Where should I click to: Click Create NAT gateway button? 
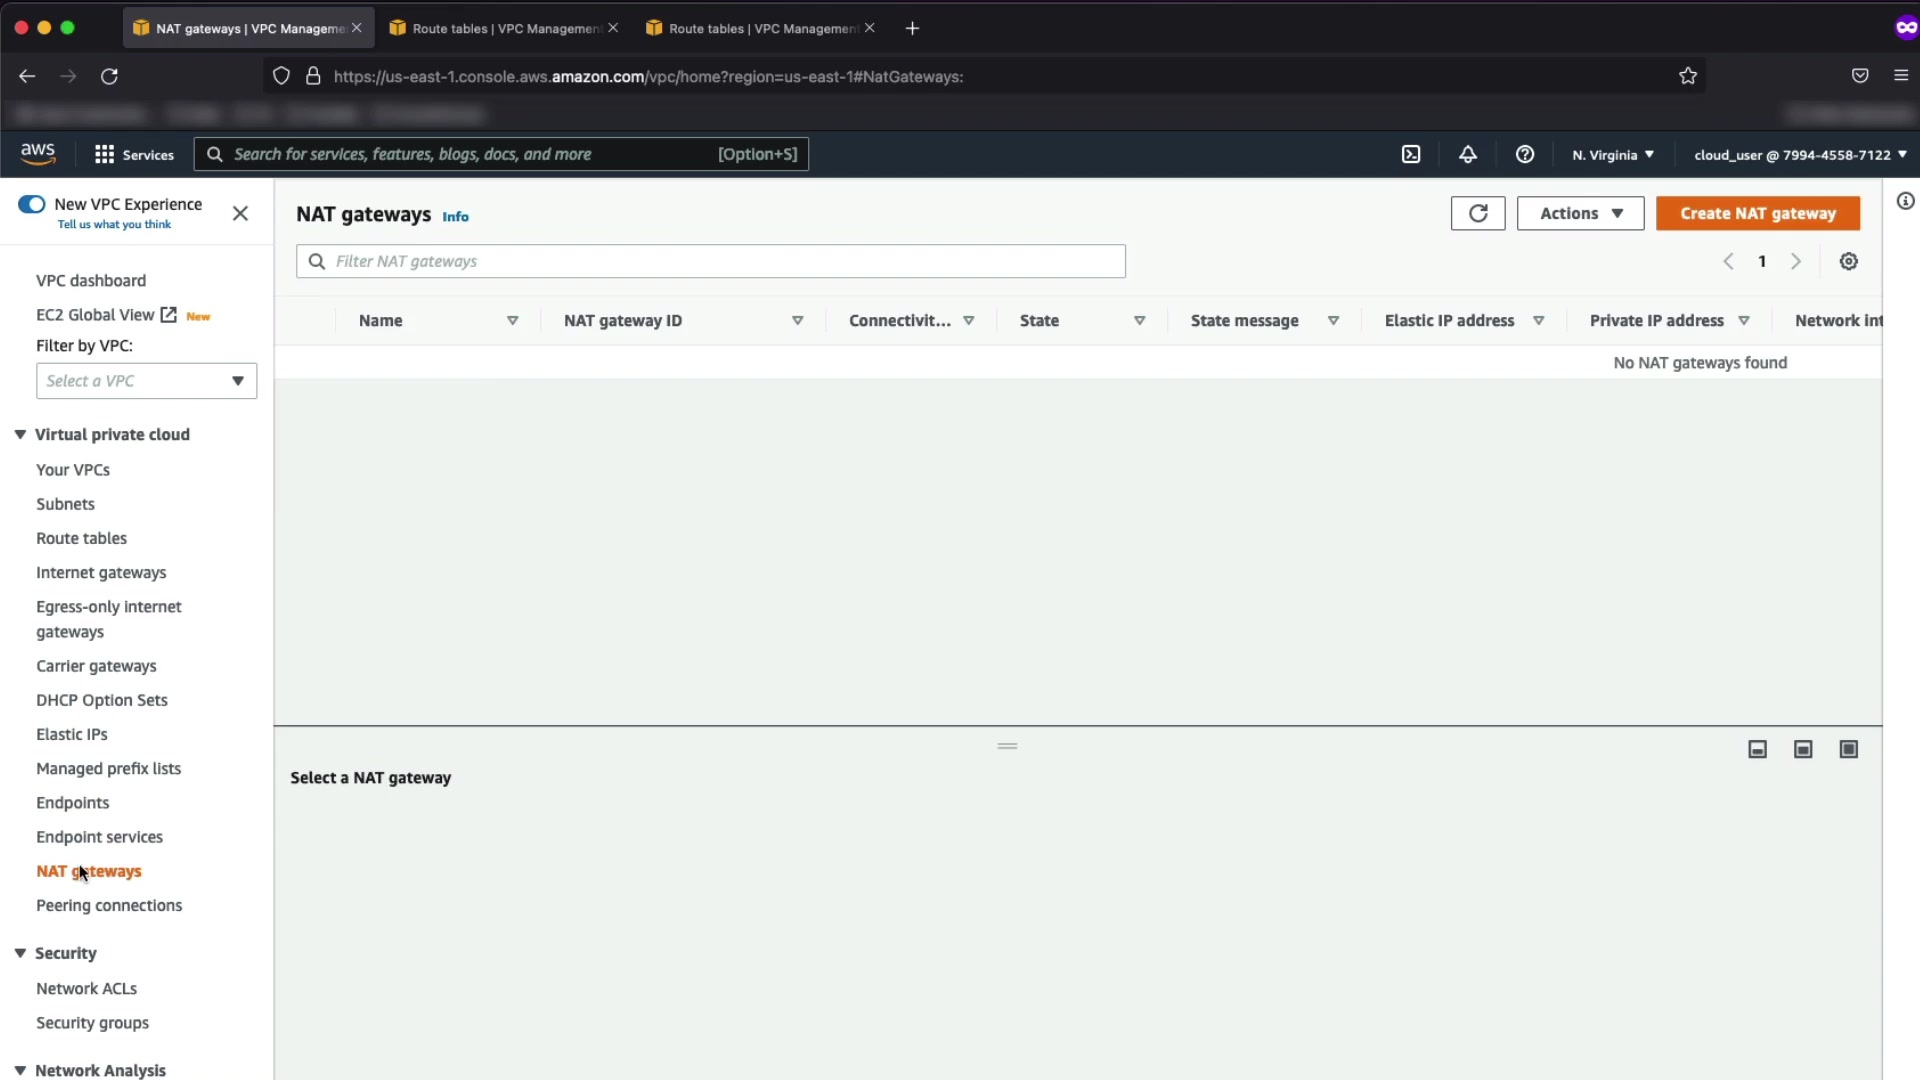1757,213
